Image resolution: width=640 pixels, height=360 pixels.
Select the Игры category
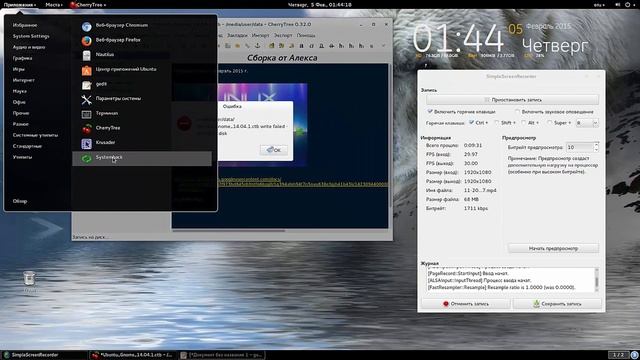click(x=18, y=69)
